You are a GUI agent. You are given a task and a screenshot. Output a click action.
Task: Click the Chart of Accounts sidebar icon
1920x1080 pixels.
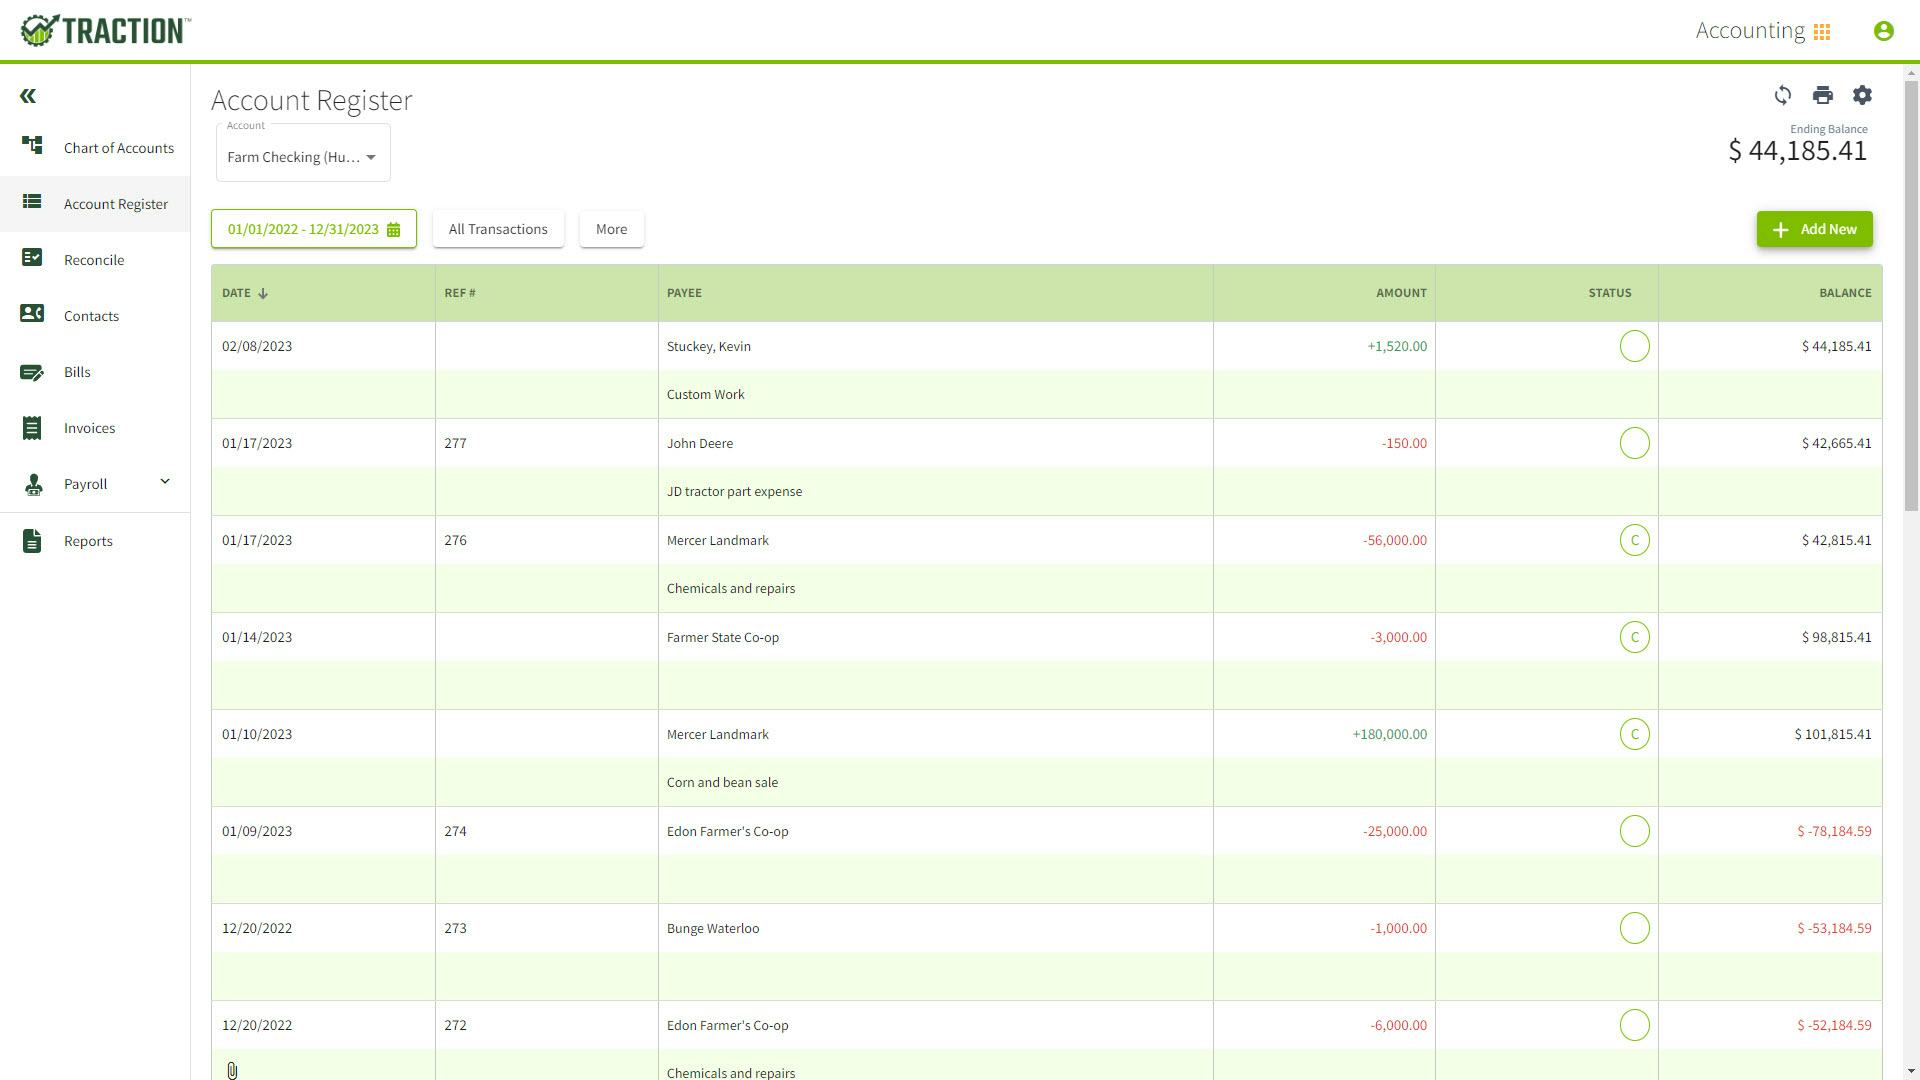tap(32, 146)
